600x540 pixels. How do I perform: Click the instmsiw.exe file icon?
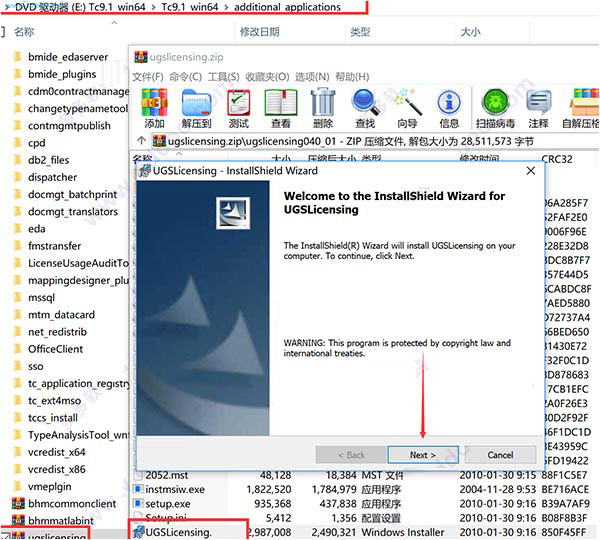tap(138, 489)
